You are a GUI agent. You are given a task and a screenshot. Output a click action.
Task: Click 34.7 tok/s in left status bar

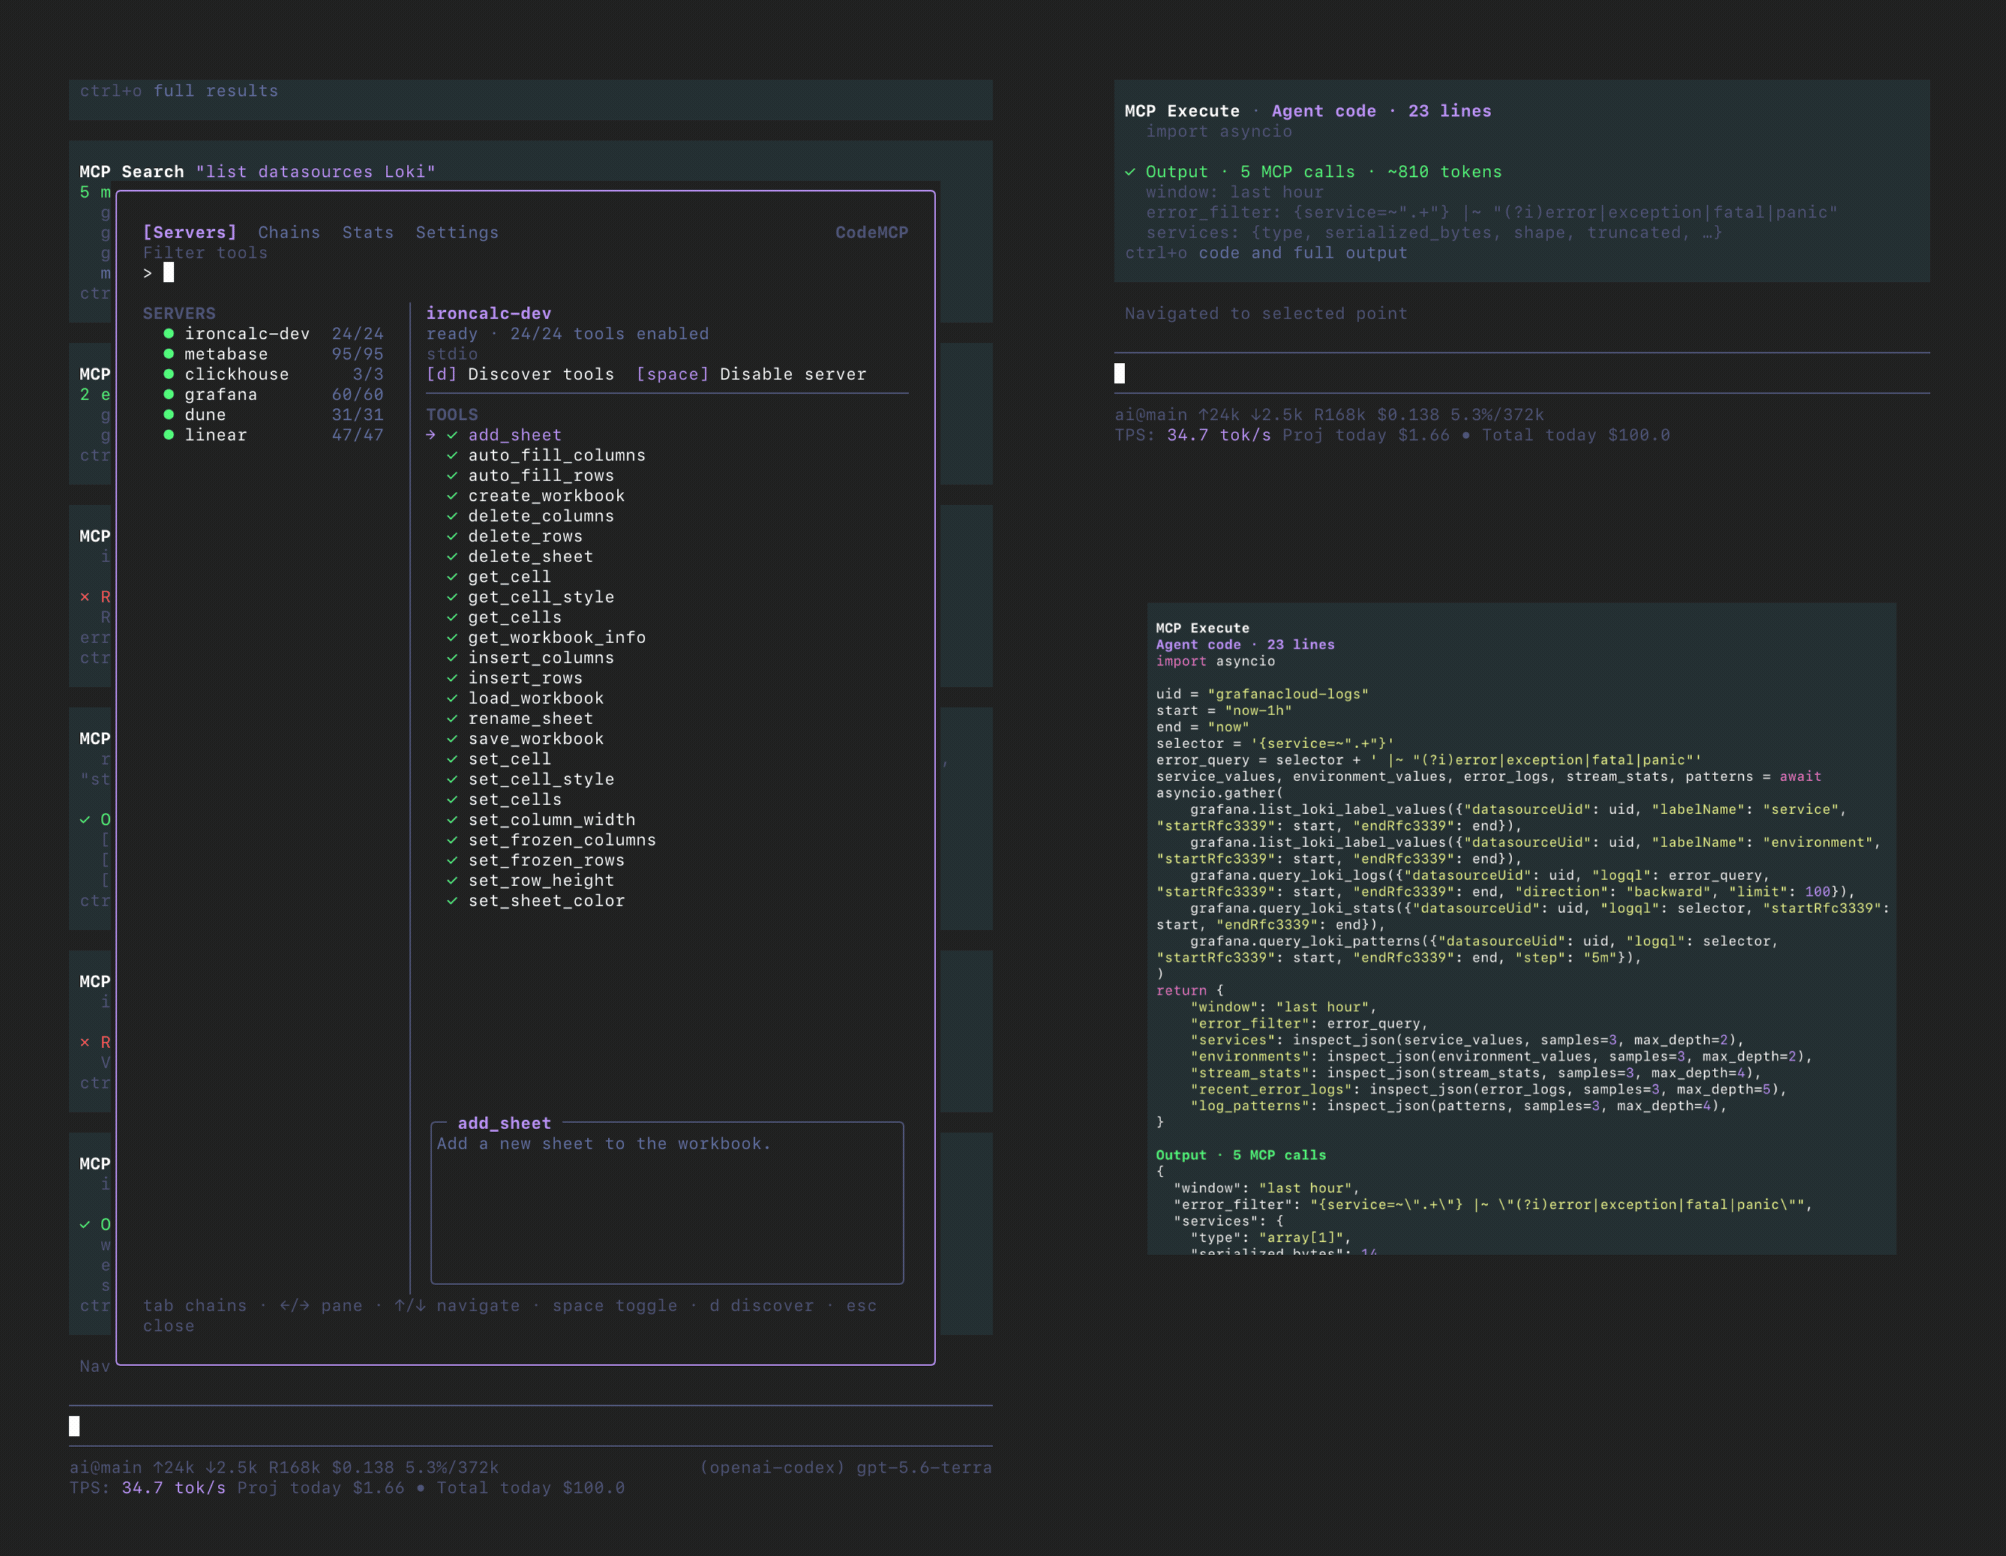(x=173, y=1488)
